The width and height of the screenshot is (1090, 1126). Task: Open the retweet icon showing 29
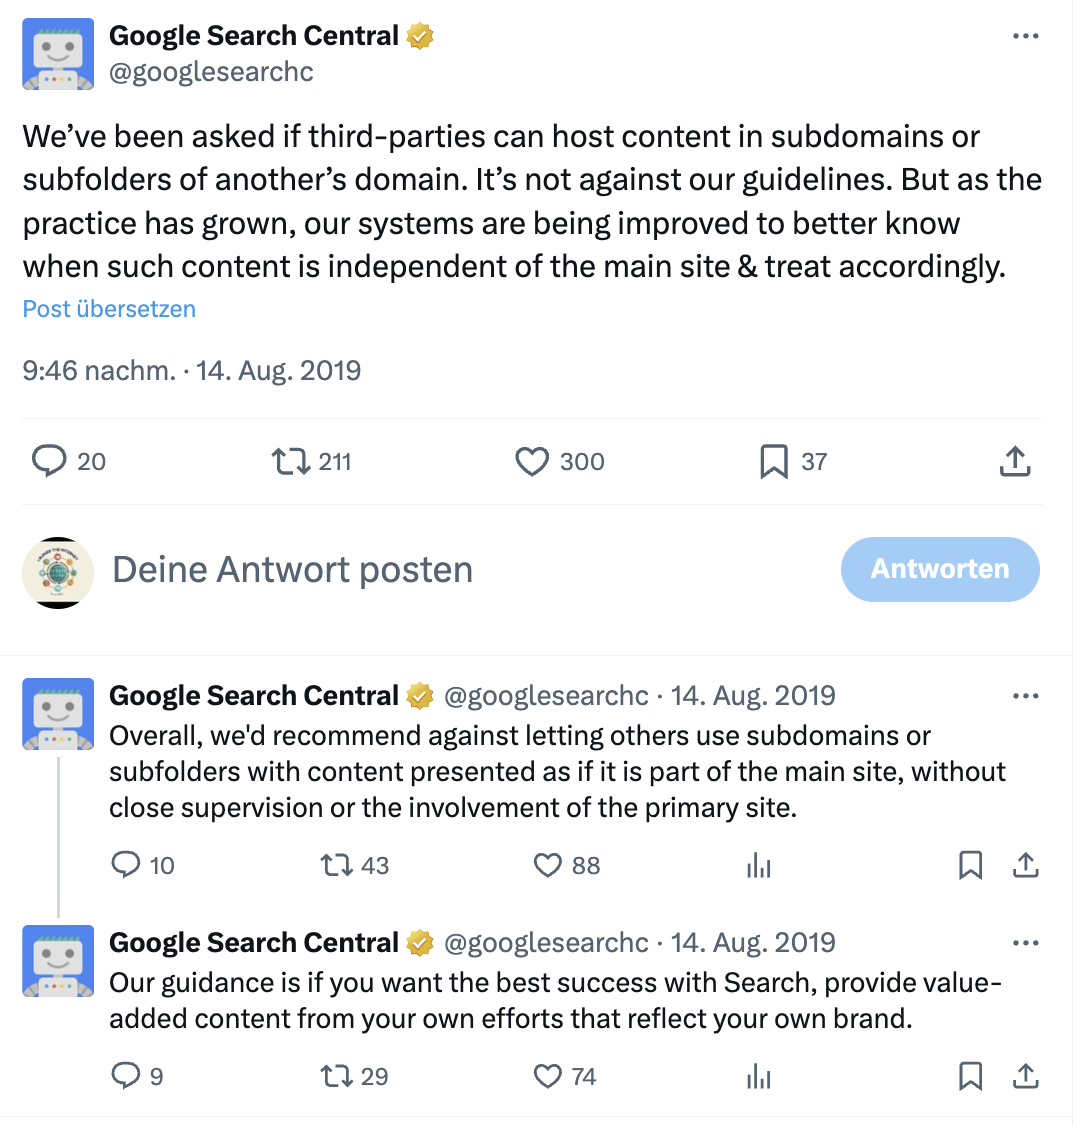click(335, 1076)
